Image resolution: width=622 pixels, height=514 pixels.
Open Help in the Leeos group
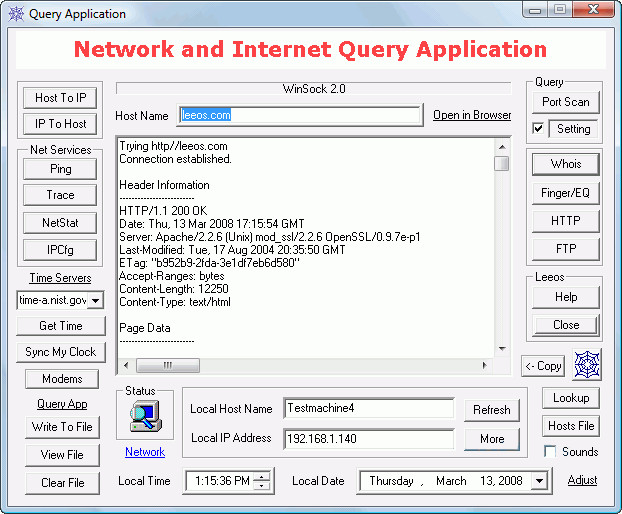(x=566, y=297)
